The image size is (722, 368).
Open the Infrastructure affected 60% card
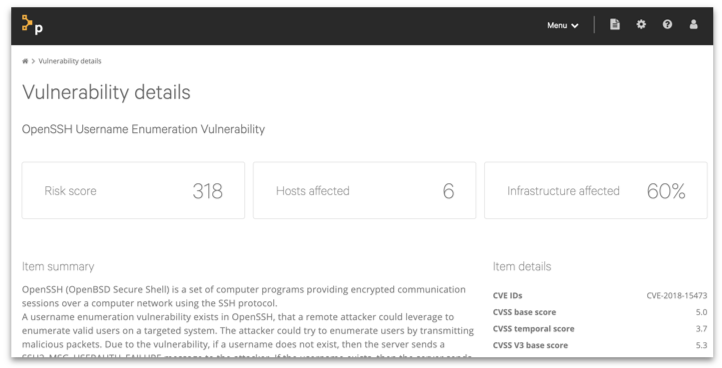[595, 190]
